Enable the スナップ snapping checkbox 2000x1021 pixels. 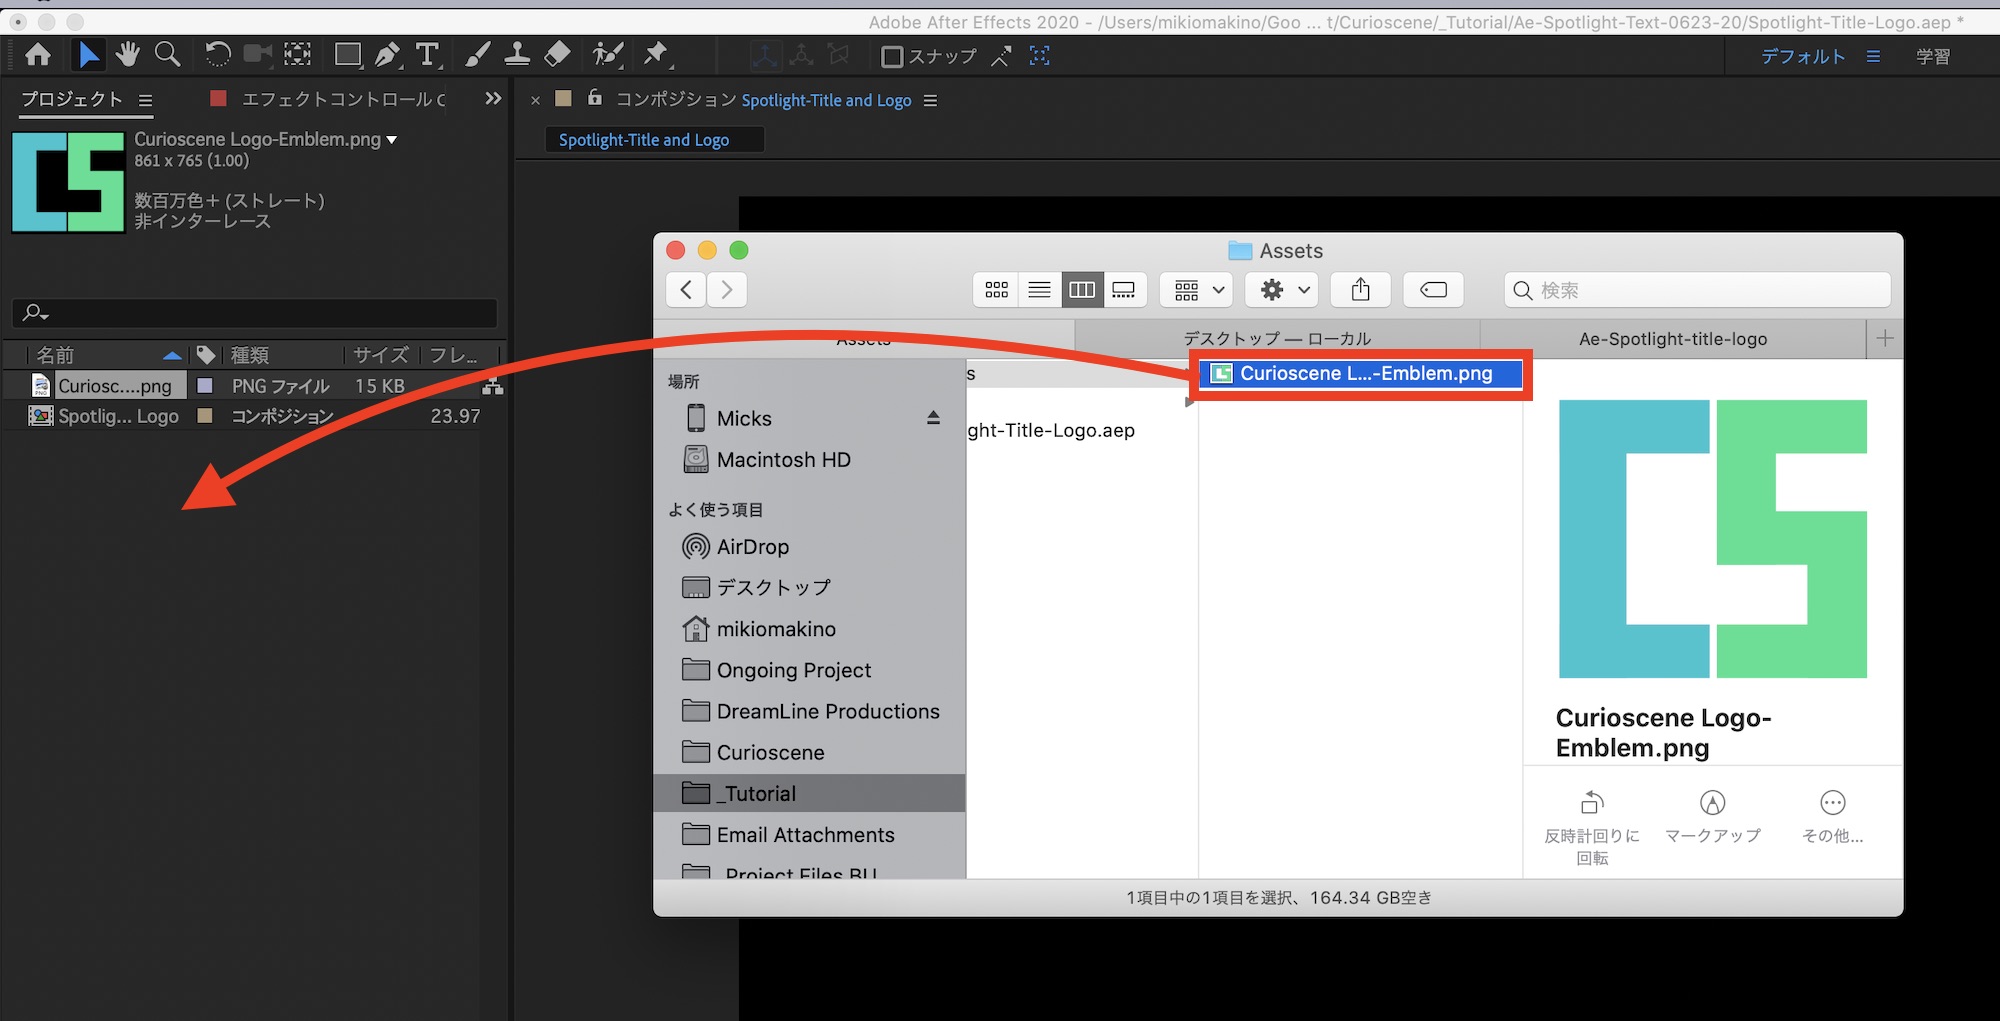[x=892, y=57]
